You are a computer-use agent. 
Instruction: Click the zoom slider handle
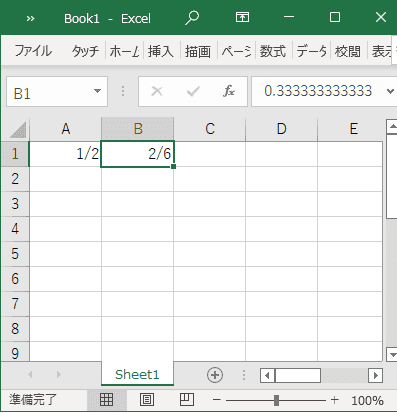coord(276,400)
